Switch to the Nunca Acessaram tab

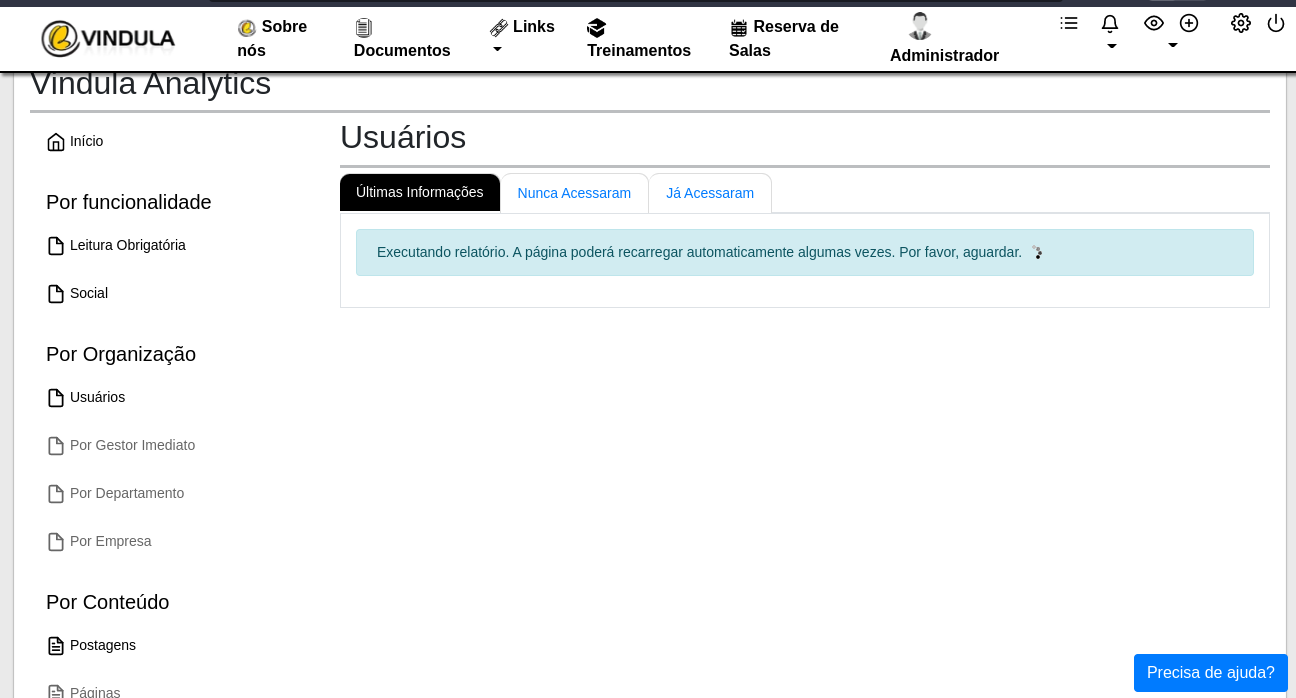(x=574, y=193)
